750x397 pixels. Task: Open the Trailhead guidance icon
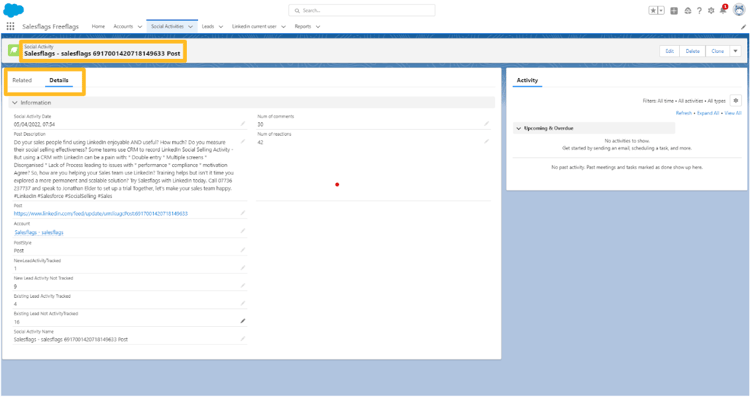[x=688, y=11]
